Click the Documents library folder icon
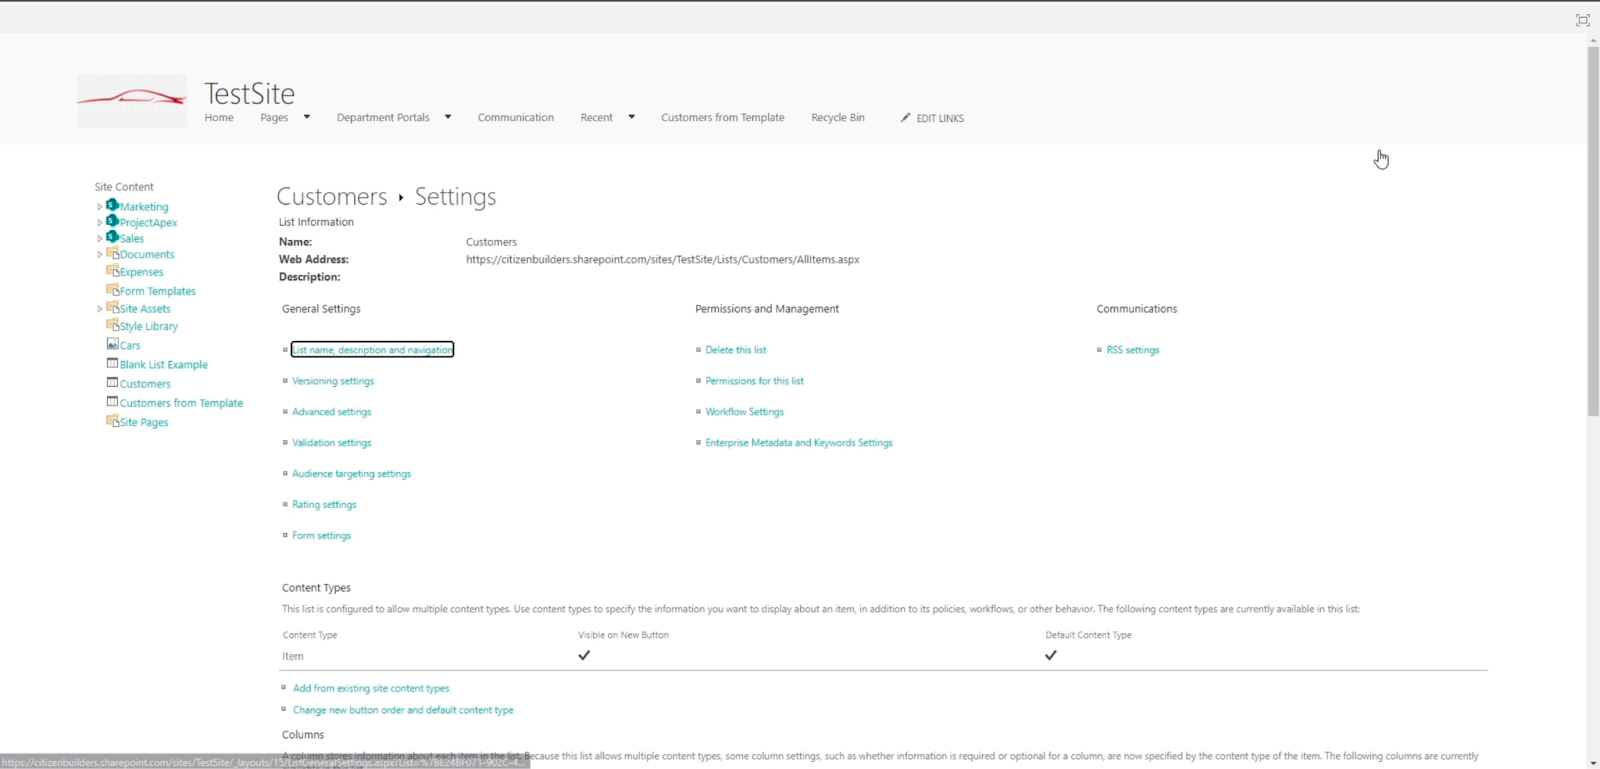Image resolution: width=1600 pixels, height=769 pixels. tap(112, 253)
